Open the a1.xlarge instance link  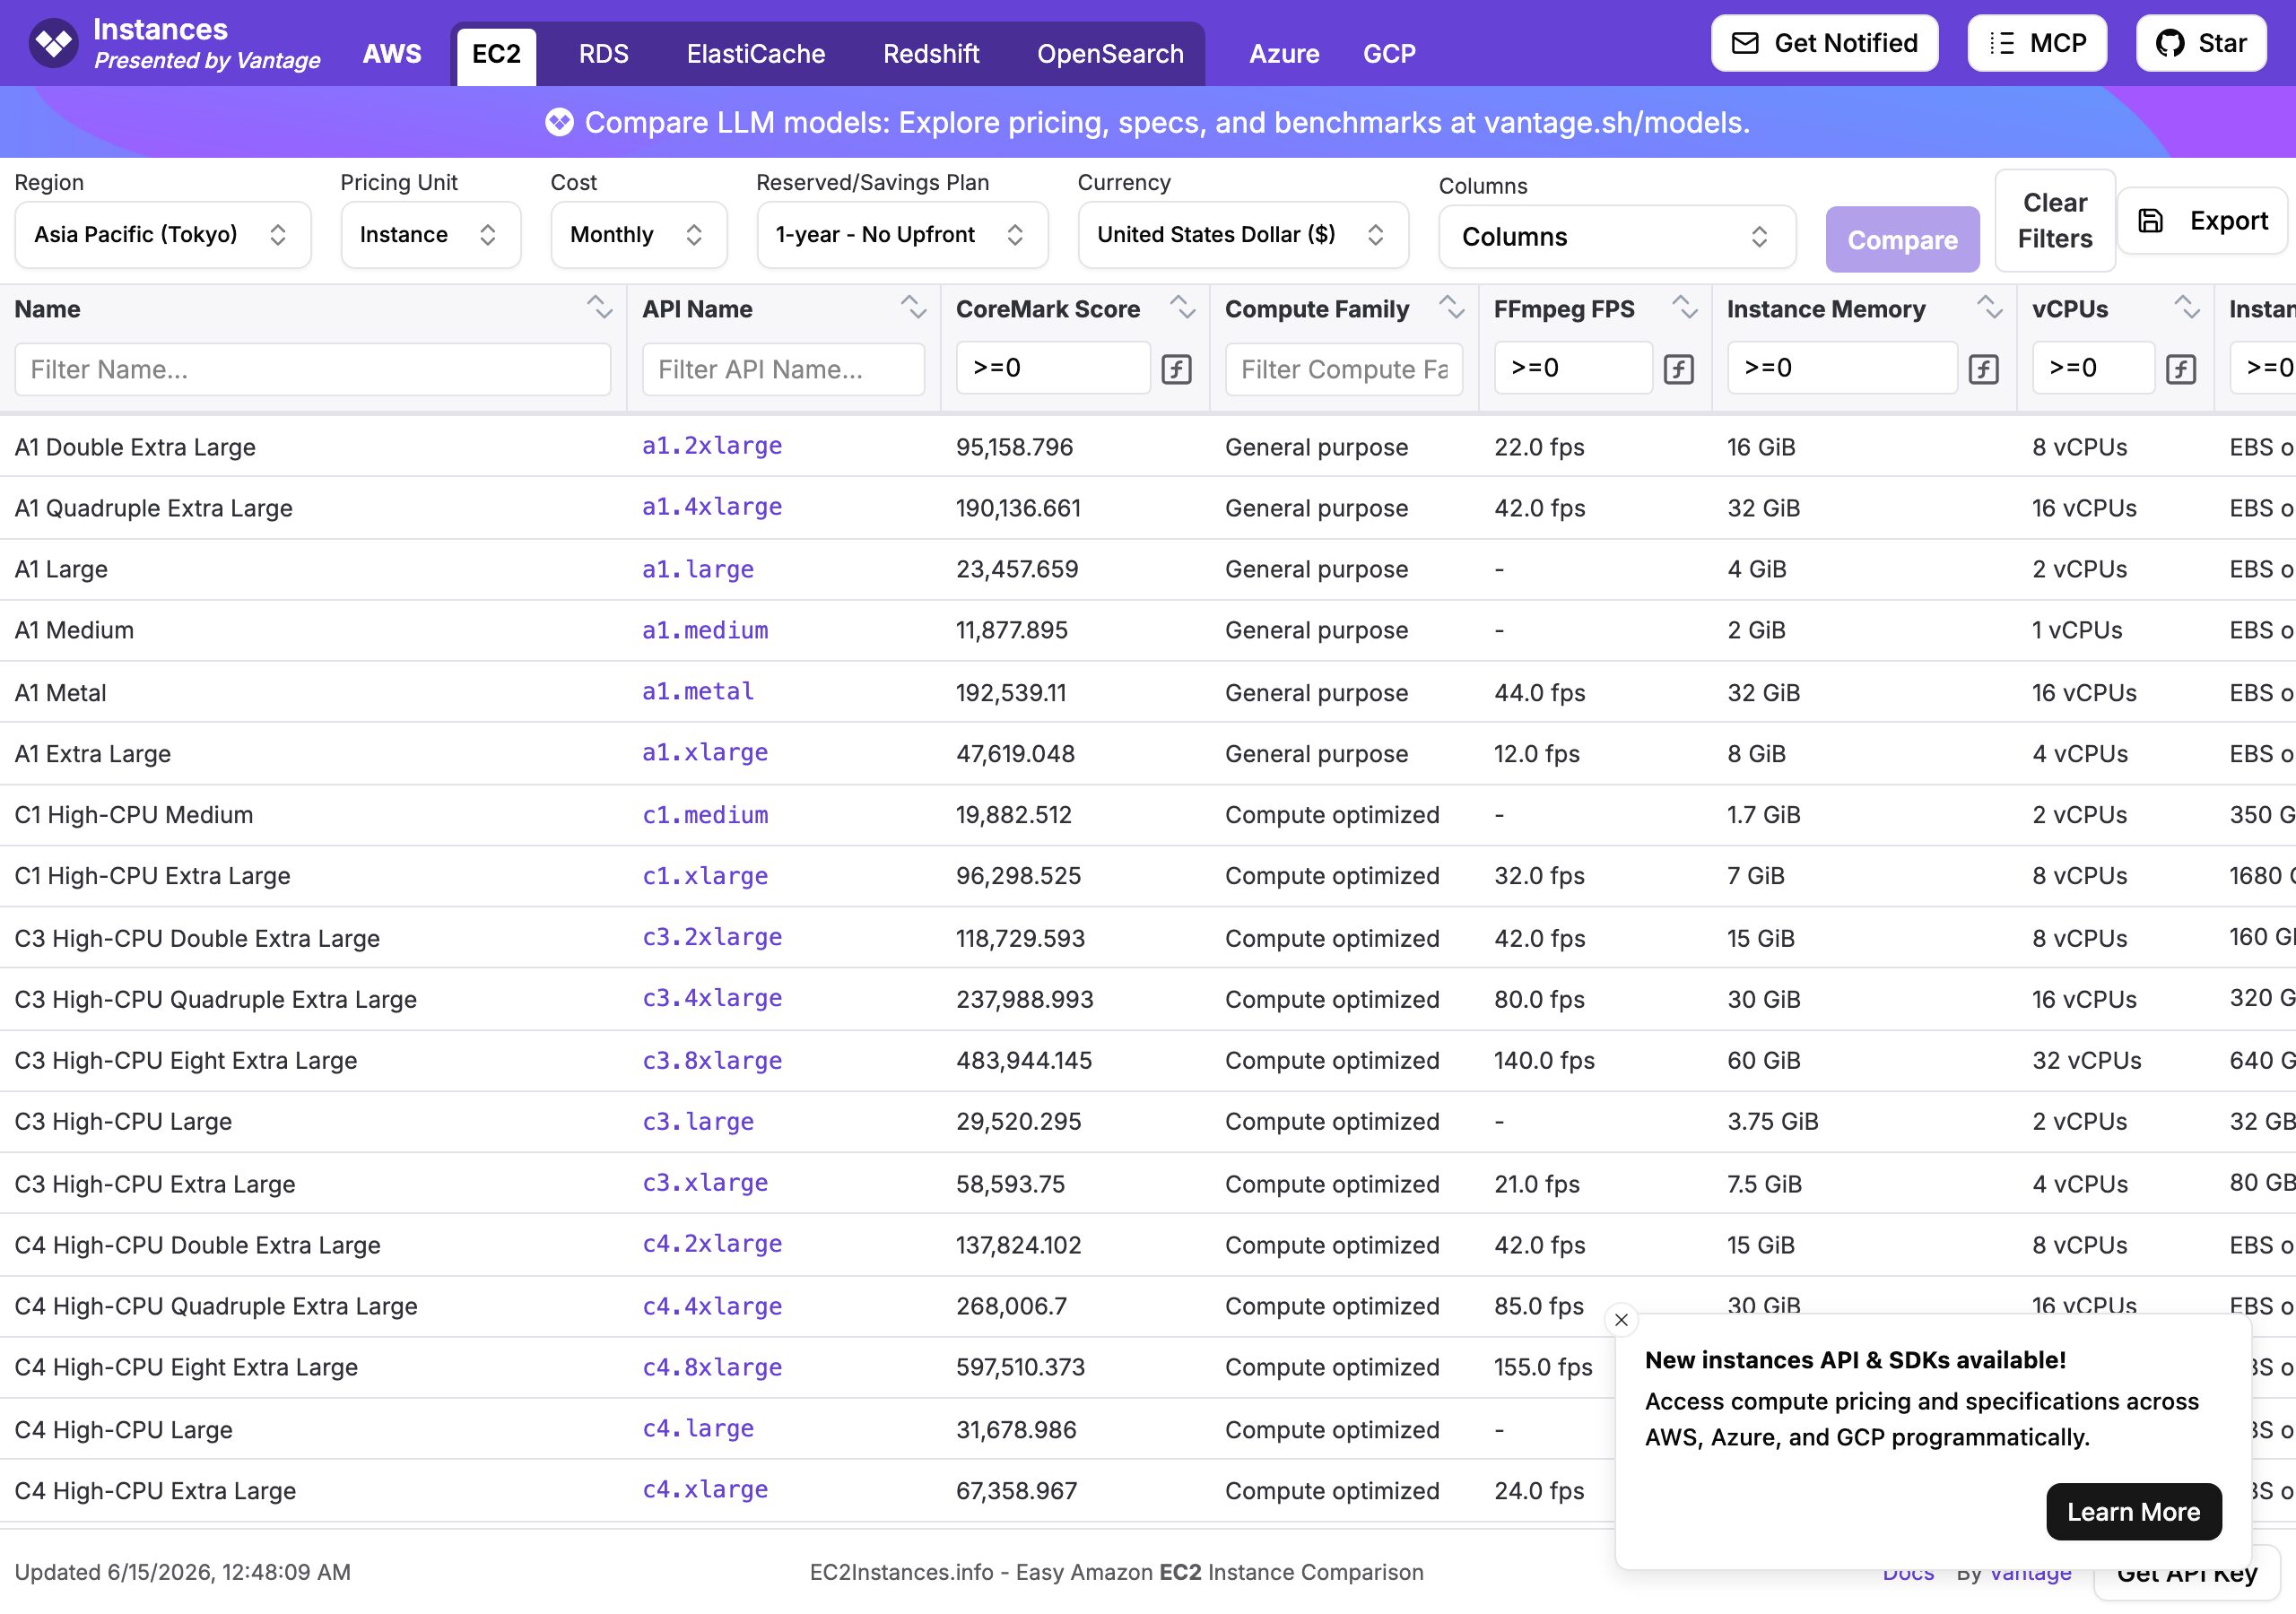[705, 752]
